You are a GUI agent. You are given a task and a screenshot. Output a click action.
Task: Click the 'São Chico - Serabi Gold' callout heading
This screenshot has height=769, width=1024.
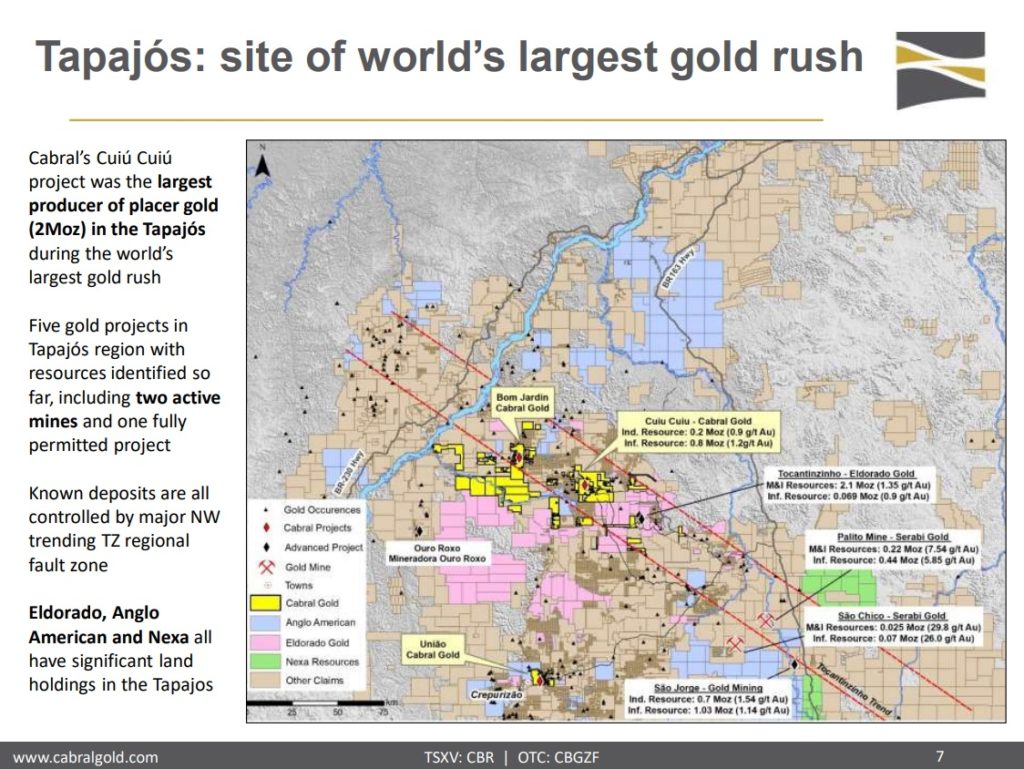coord(892,616)
